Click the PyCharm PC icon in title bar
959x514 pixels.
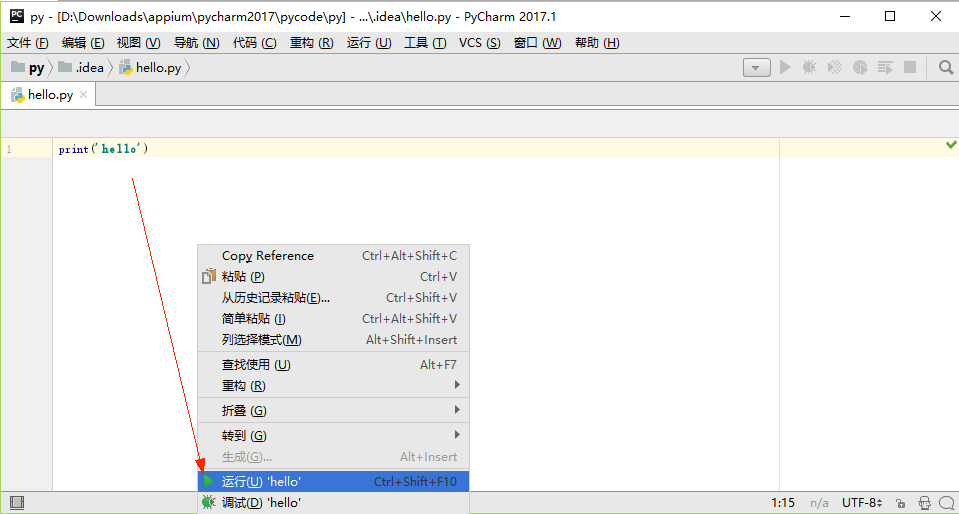coord(17,16)
